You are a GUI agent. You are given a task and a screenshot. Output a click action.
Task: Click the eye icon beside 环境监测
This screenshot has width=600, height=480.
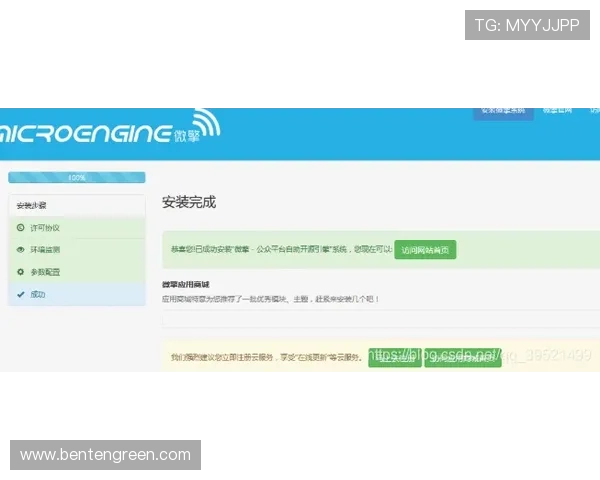pyautogui.click(x=21, y=250)
